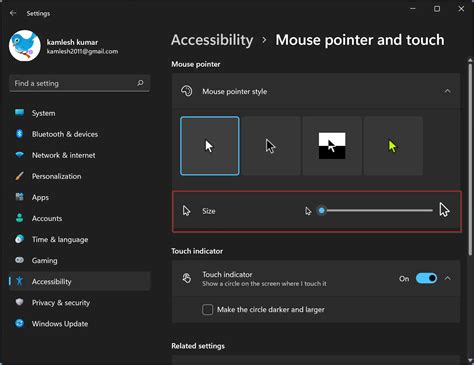
Task: Open Personalization settings
Action: pos(80,176)
